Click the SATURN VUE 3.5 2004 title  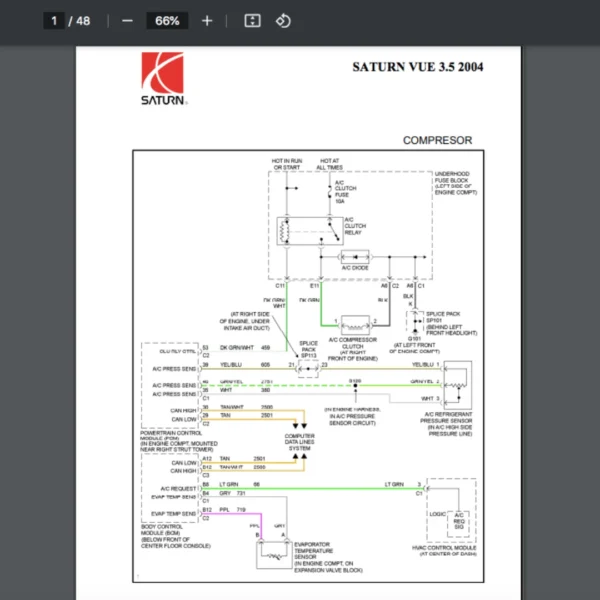tap(419, 68)
